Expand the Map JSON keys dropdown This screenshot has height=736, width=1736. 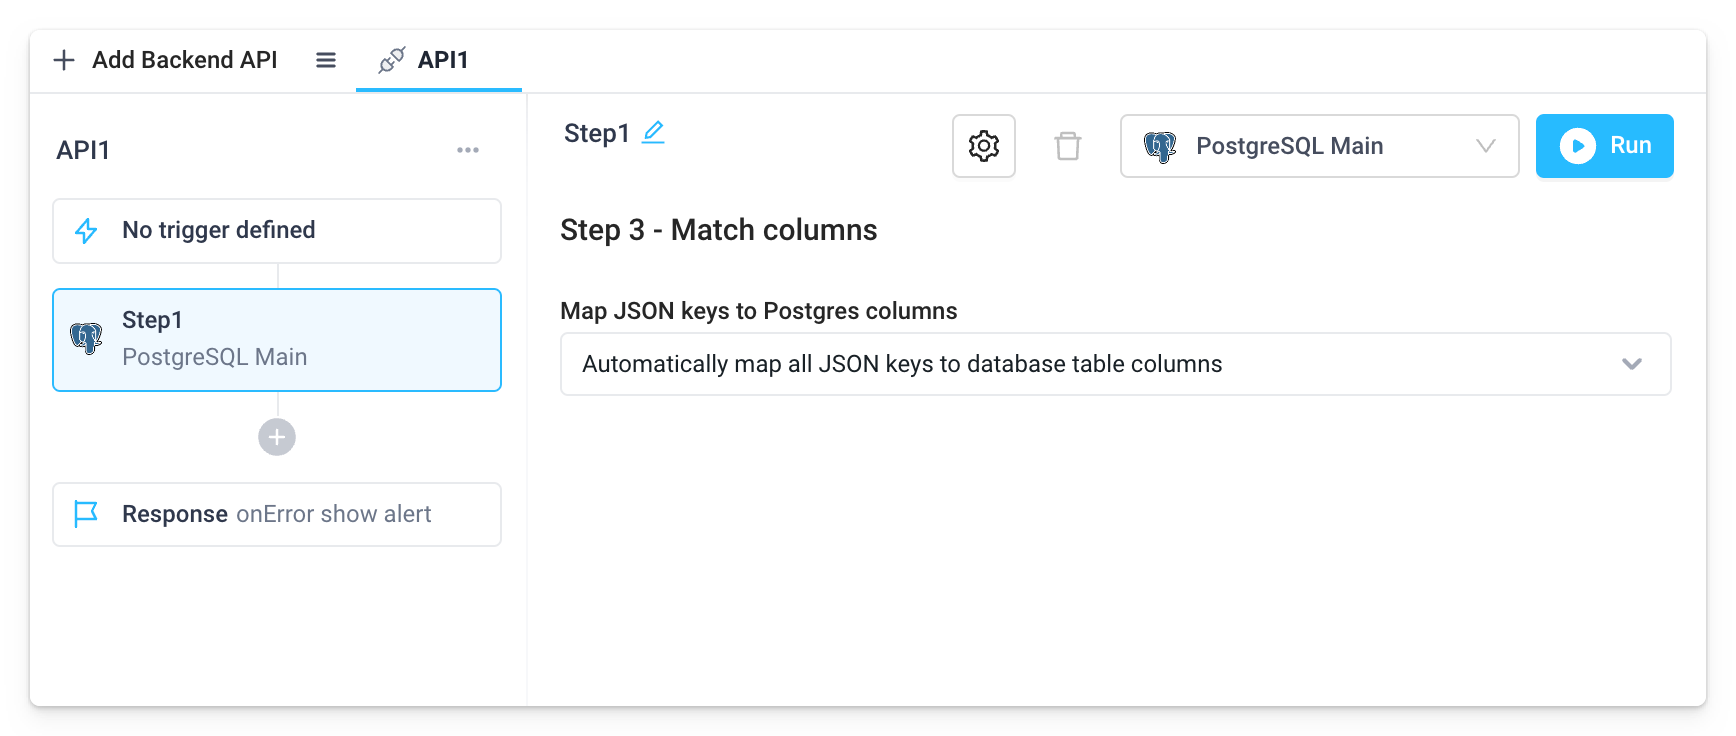click(x=1116, y=364)
